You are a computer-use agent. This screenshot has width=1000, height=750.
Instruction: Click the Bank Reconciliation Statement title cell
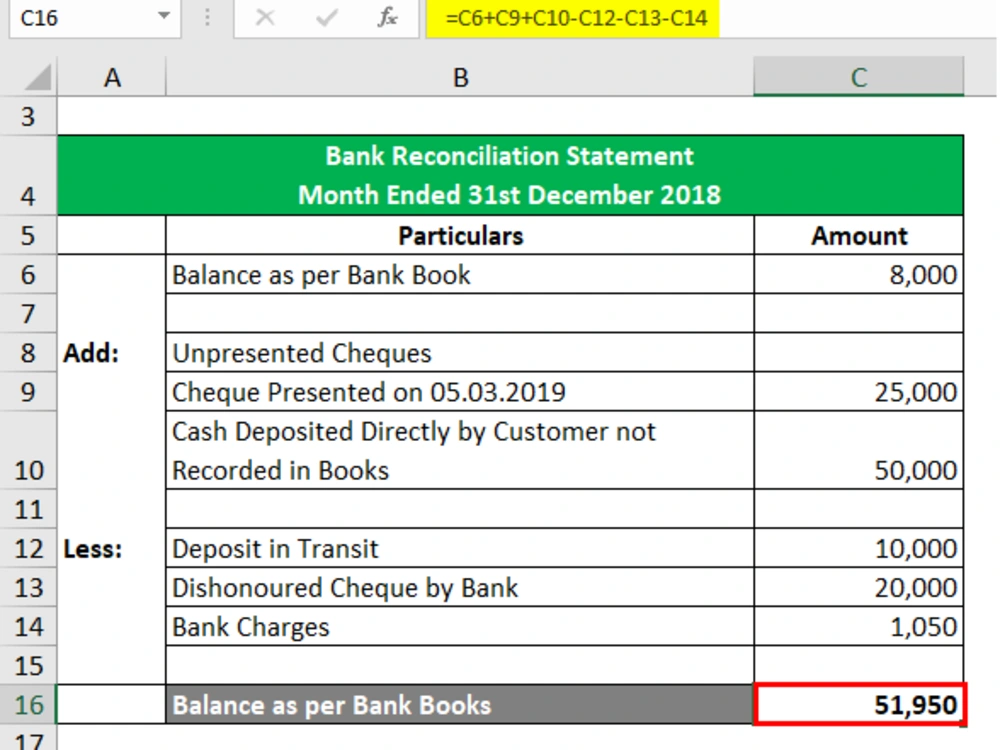click(x=510, y=175)
